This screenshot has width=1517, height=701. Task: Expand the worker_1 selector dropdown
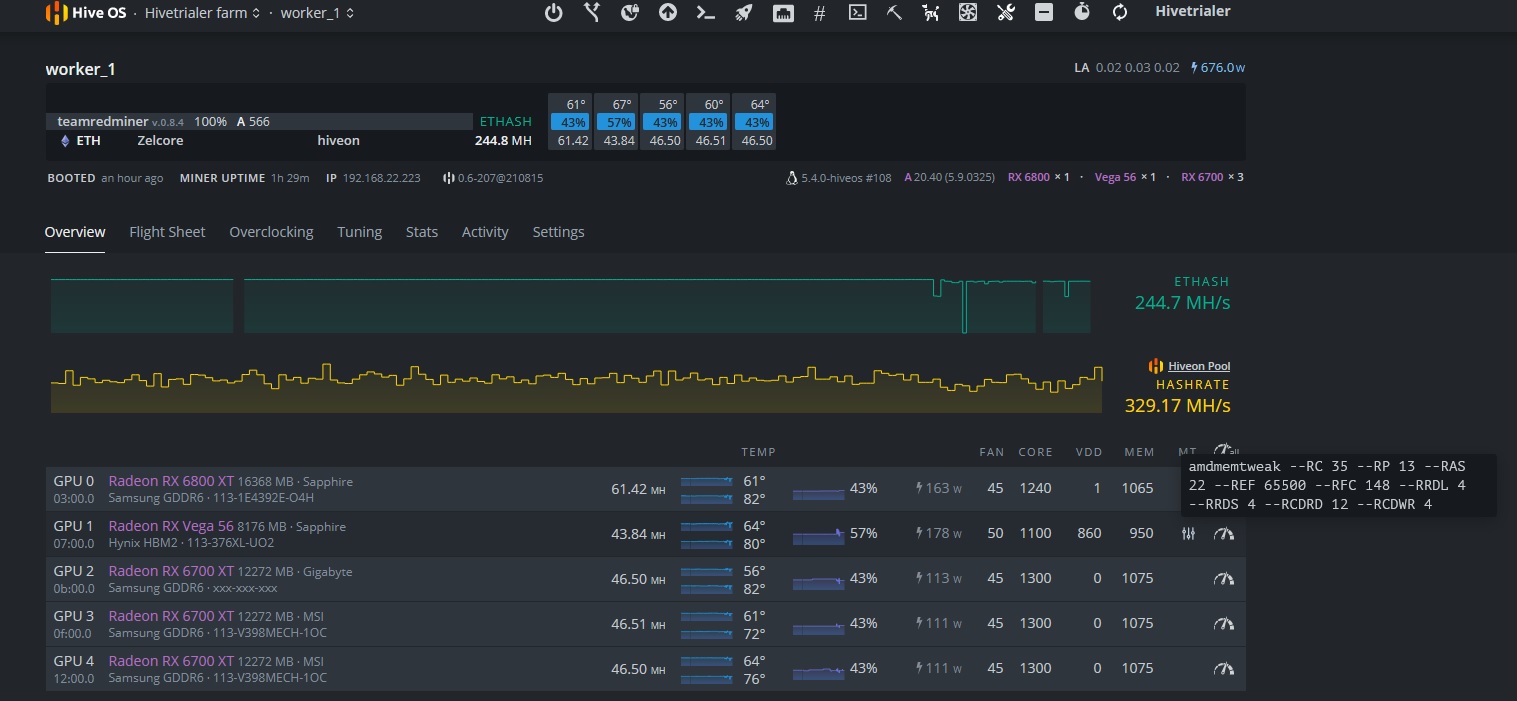pyautogui.click(x=317, y=13)
